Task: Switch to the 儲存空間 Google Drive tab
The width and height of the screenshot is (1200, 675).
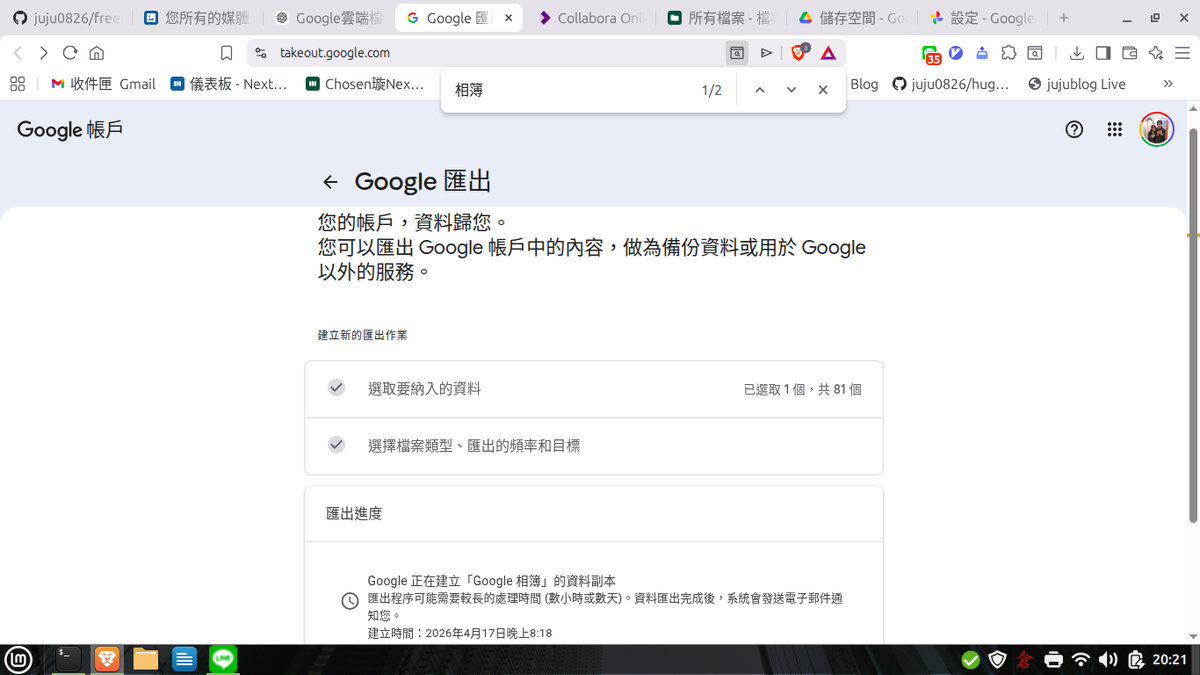Action: (x=853, y=18)
